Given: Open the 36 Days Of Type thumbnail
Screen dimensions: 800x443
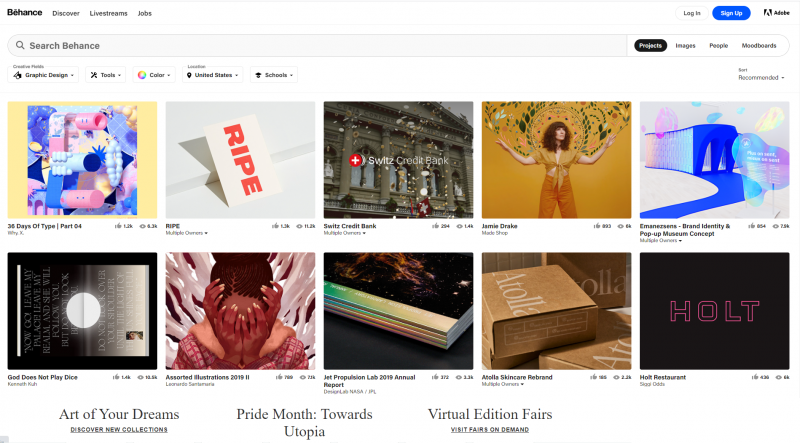Looking at the screenshot, I should coord(82,160).
